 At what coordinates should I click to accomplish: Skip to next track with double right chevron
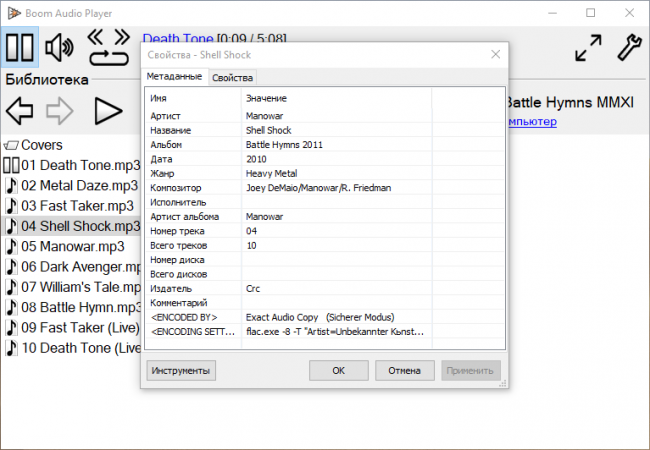[x=122, y=37]
